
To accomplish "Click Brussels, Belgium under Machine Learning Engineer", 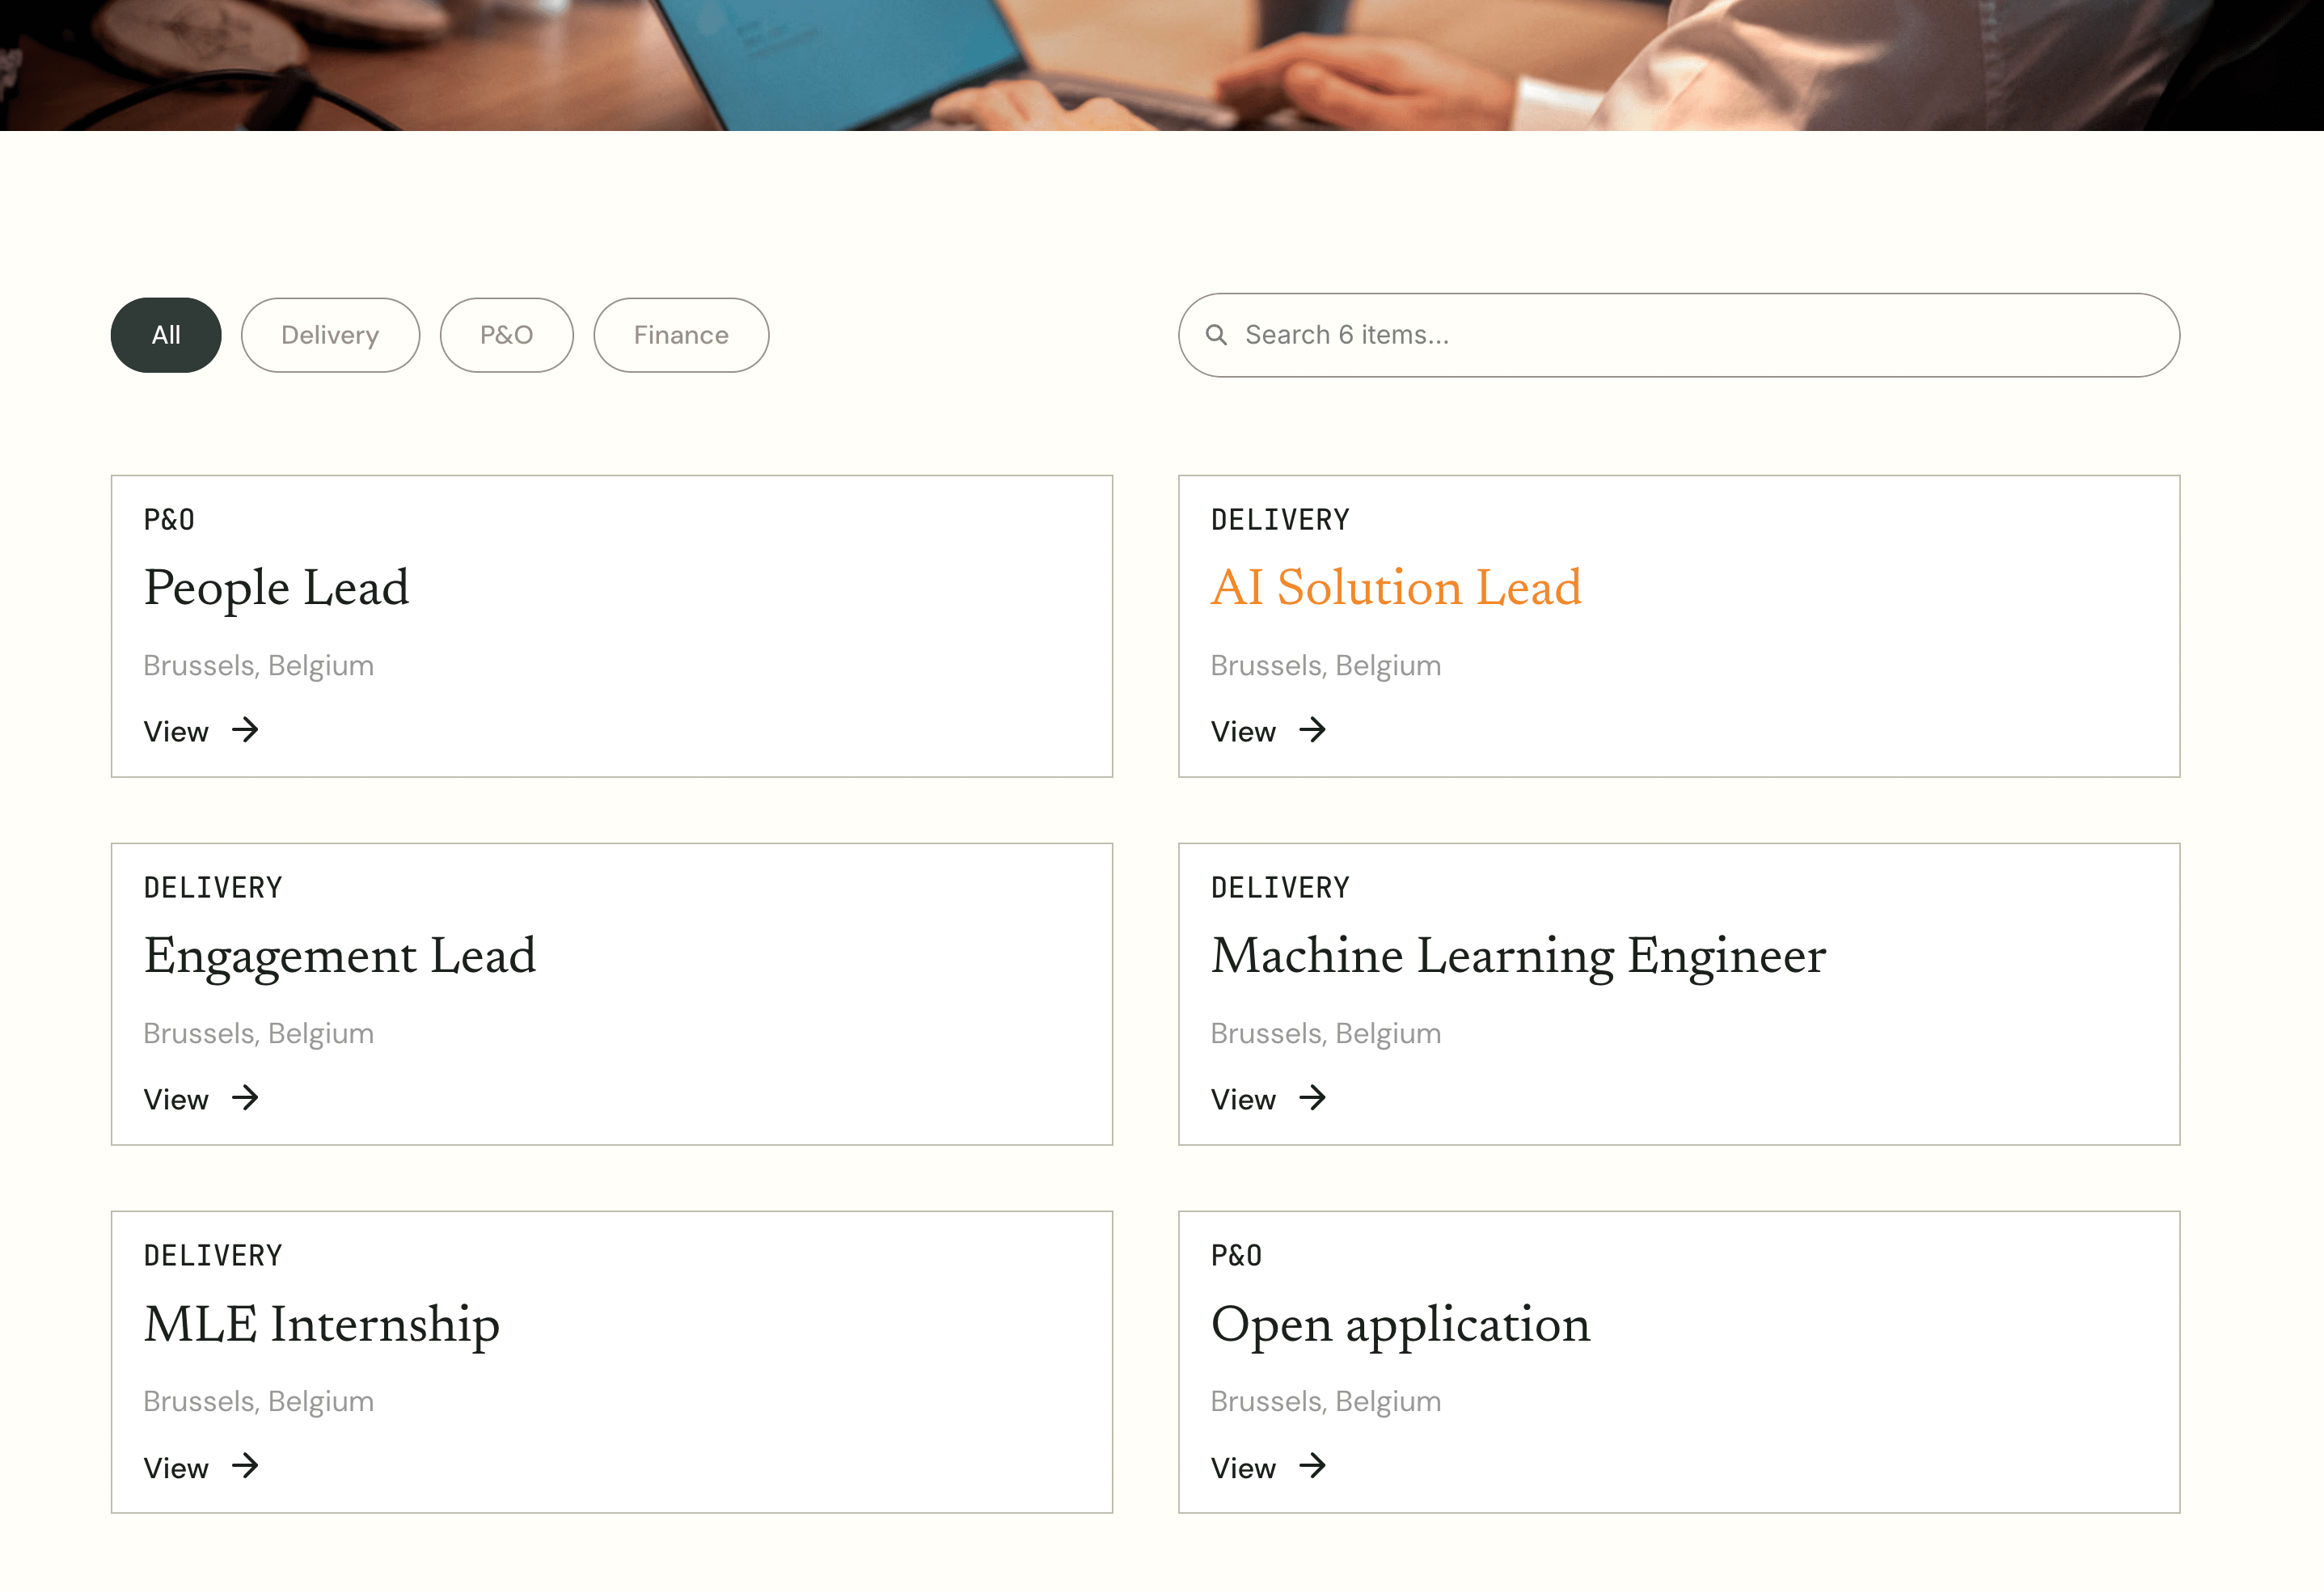I will pos(1326,1034).
